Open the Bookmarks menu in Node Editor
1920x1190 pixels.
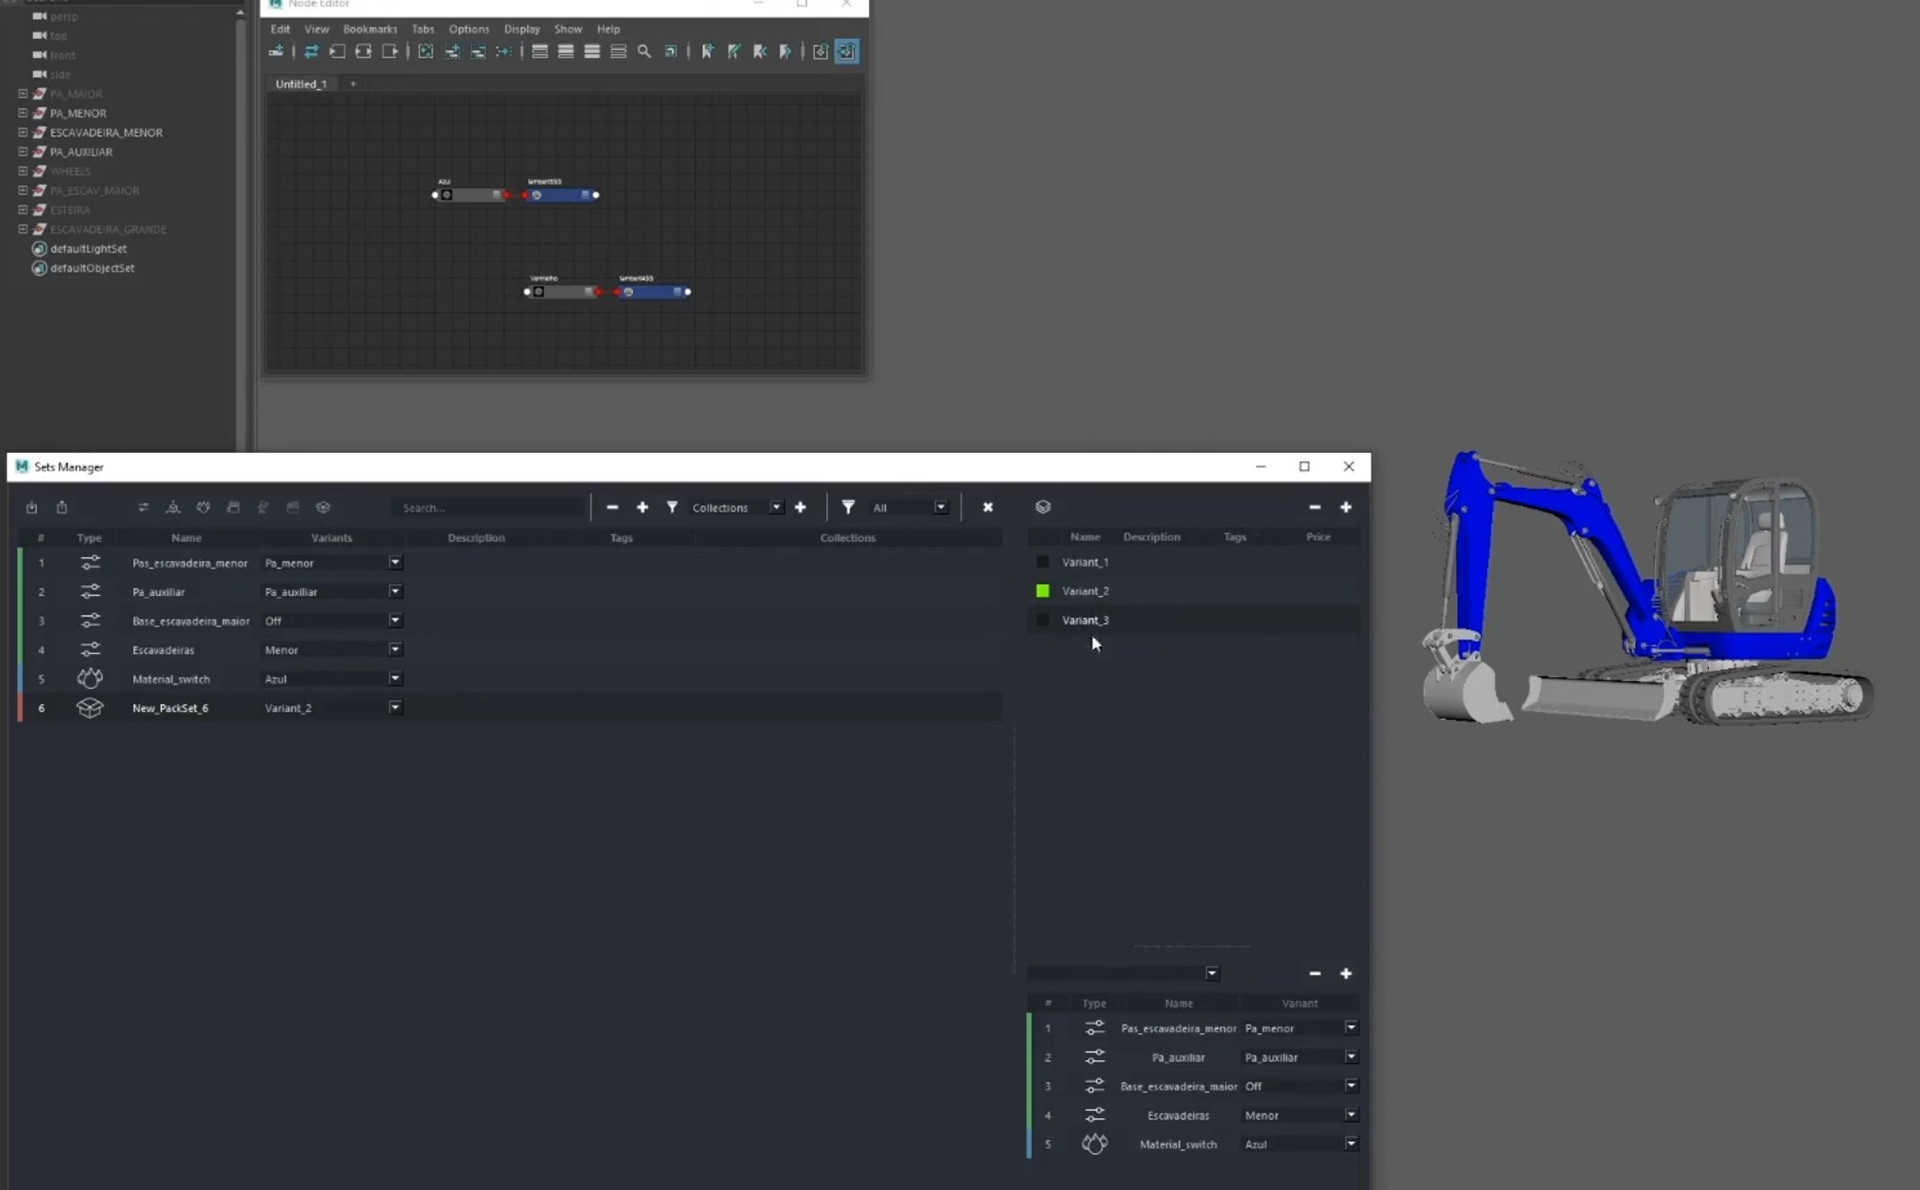point(369,29)
